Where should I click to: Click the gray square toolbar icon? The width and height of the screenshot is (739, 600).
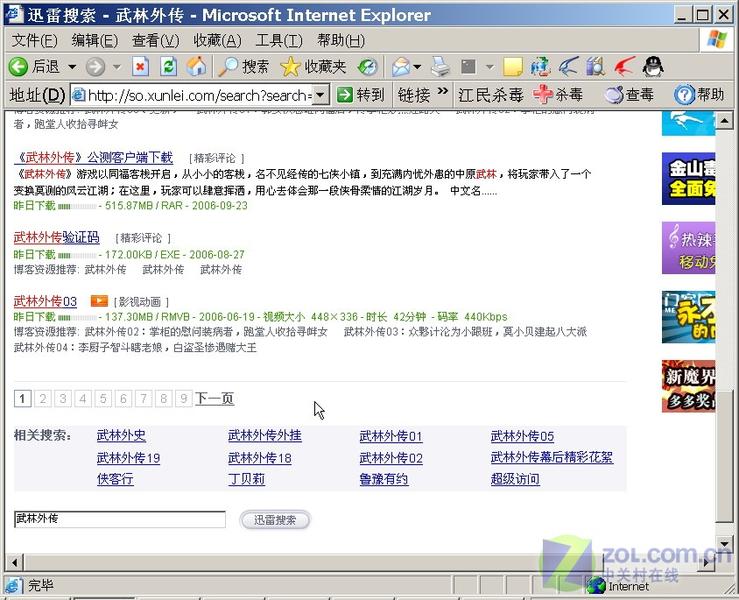pos(468,66)
